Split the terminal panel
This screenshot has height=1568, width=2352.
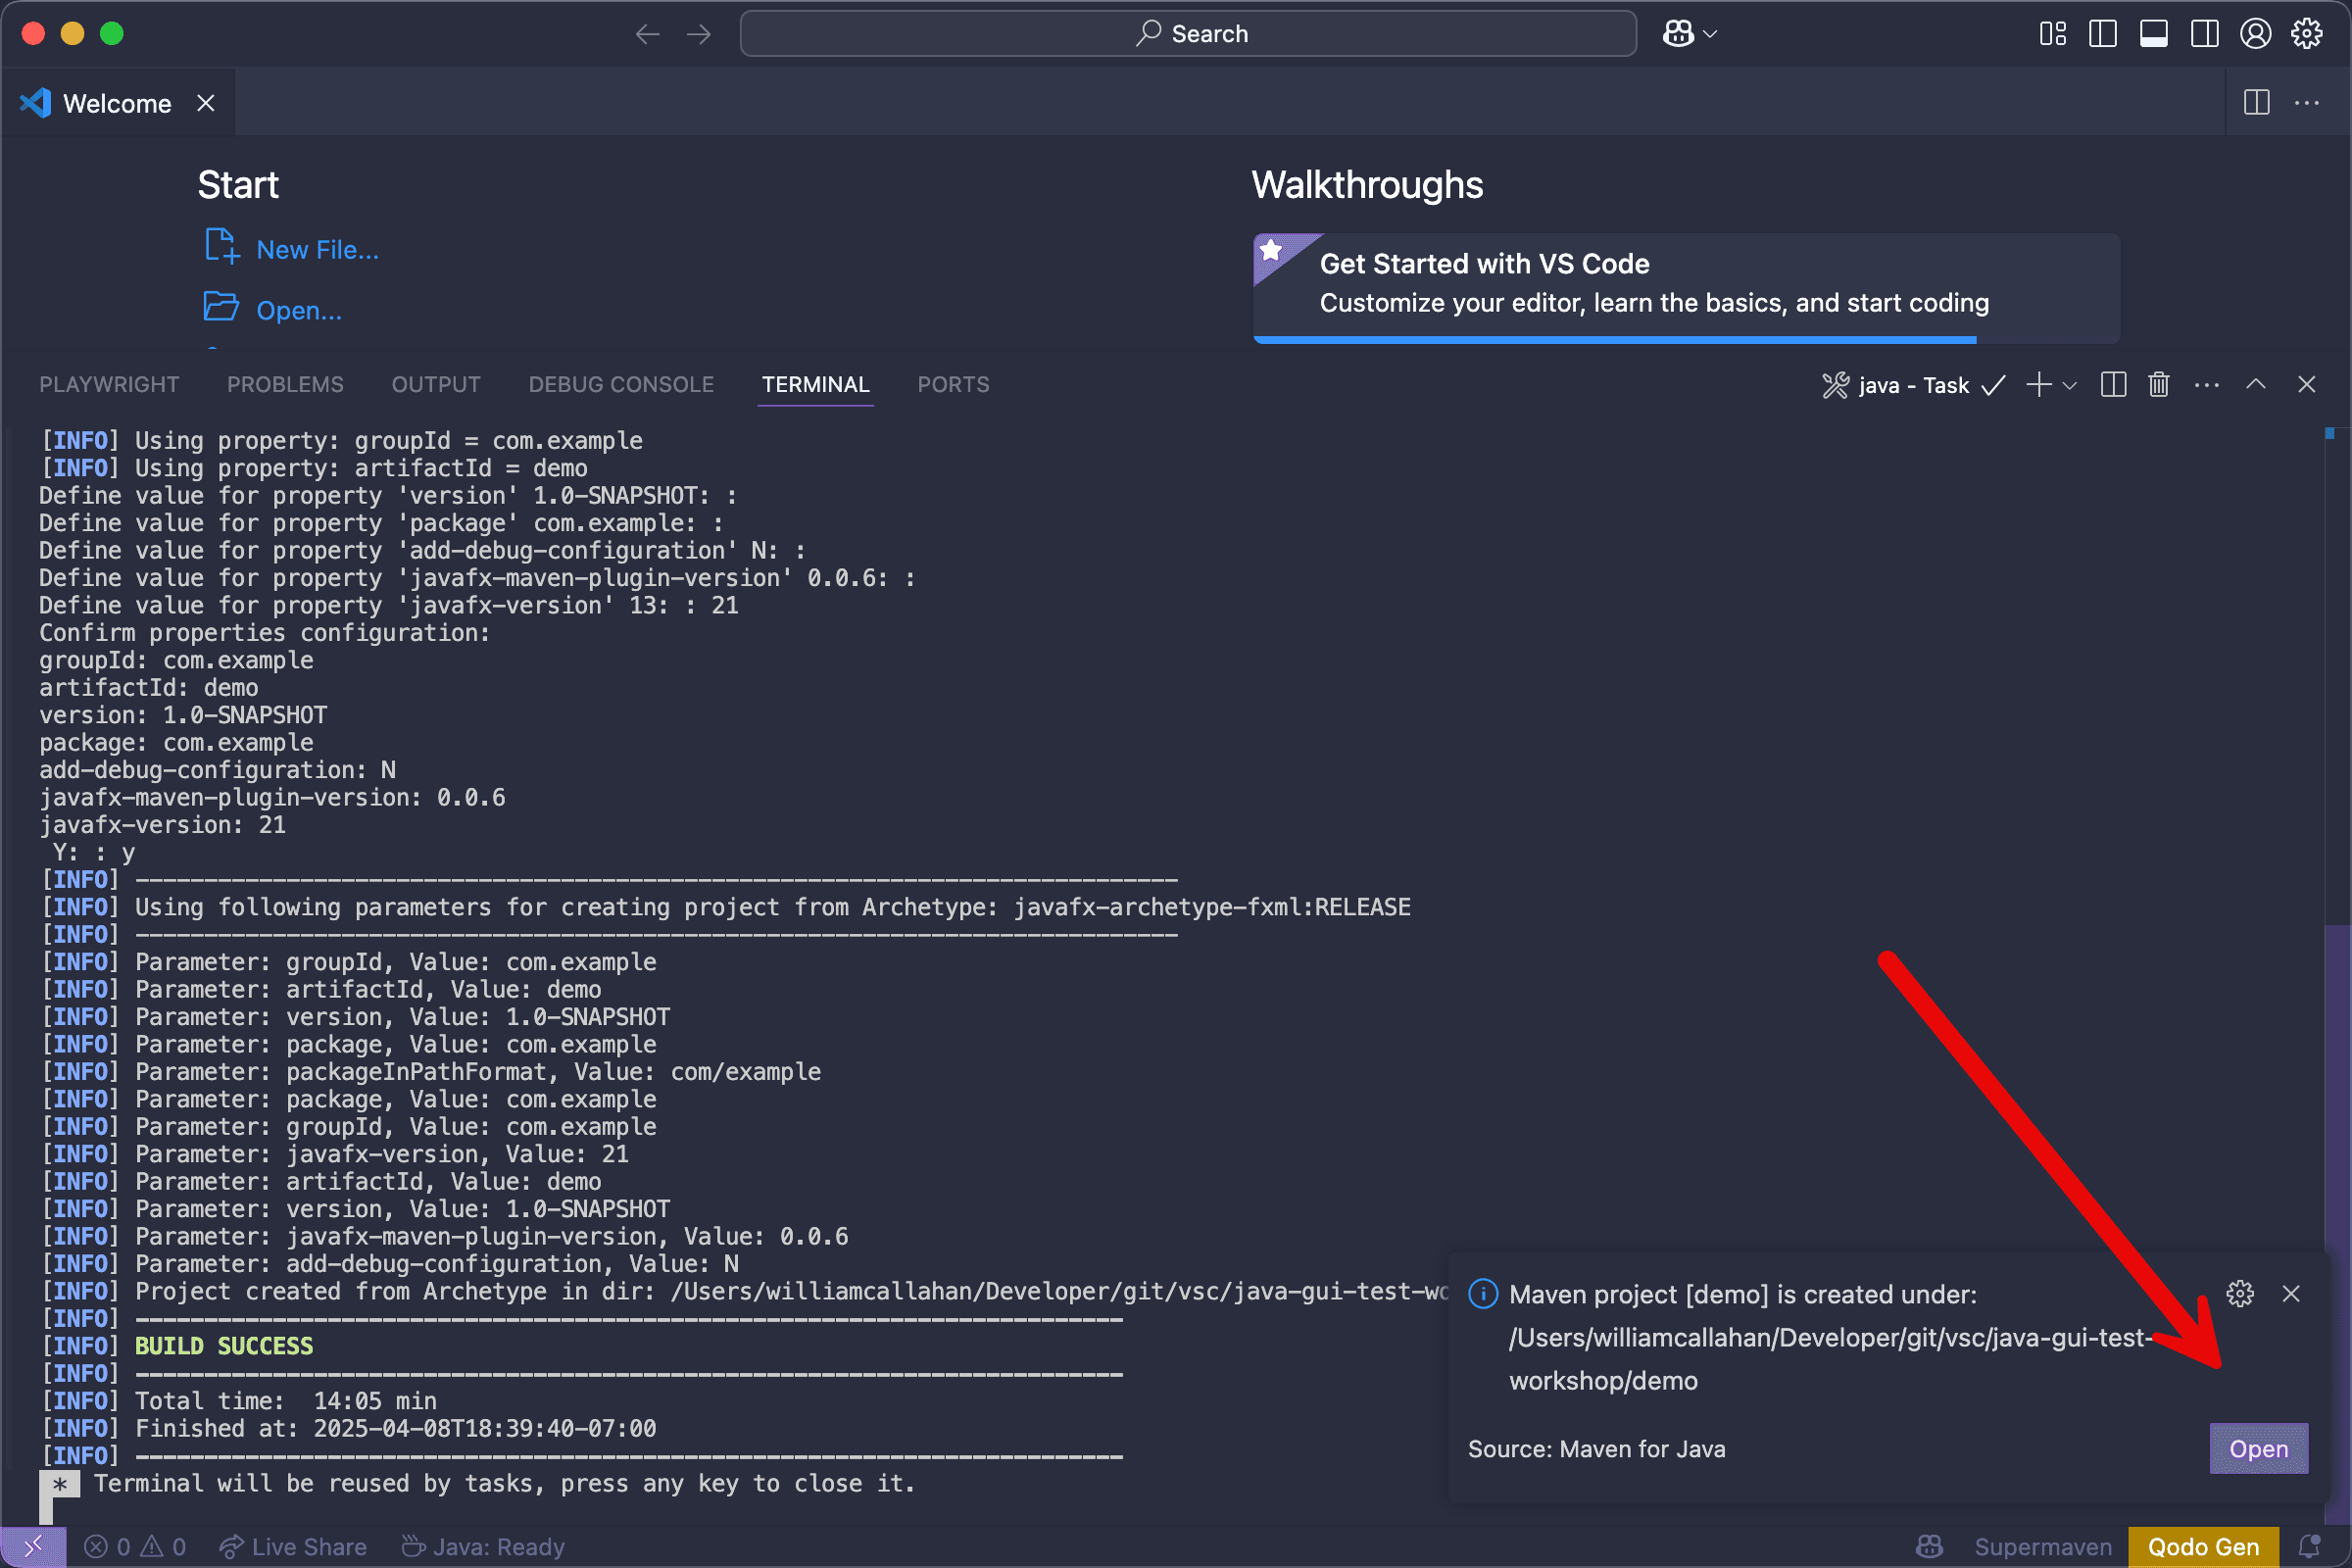point(2112,384)
